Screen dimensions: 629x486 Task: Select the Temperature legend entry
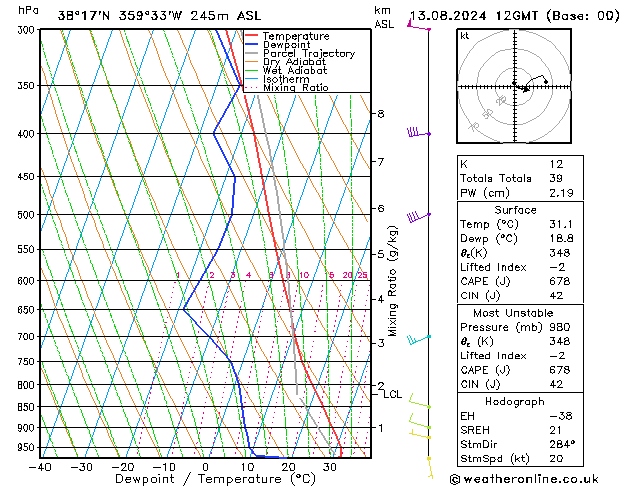(x=296, y=36)
